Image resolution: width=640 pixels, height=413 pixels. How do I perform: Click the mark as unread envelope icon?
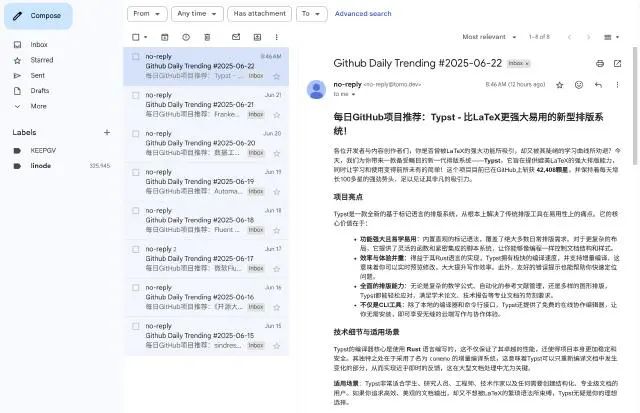click(x=236, y=37)
